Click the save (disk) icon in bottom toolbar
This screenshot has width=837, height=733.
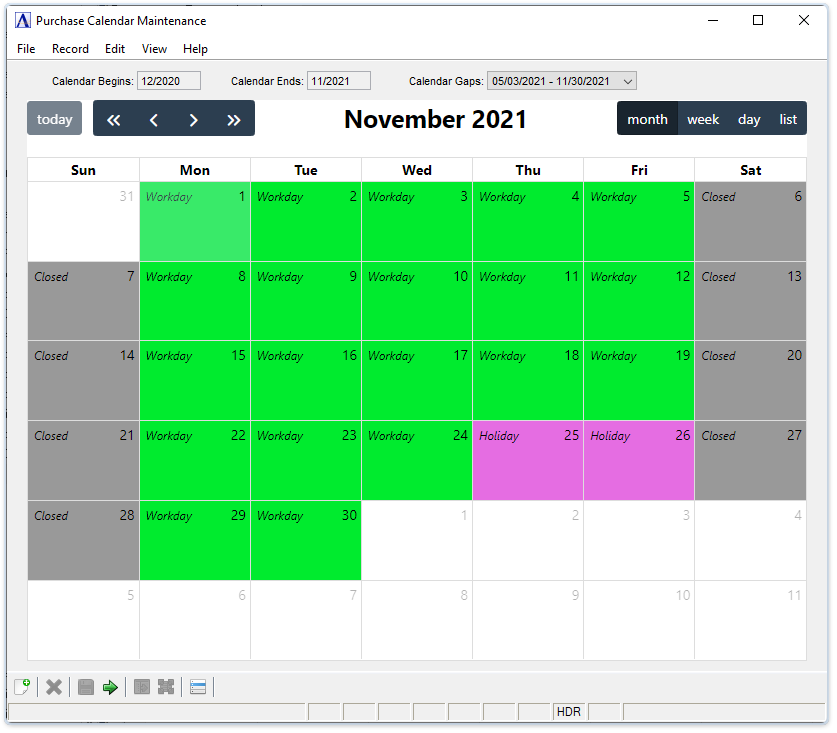coord(85,687)
